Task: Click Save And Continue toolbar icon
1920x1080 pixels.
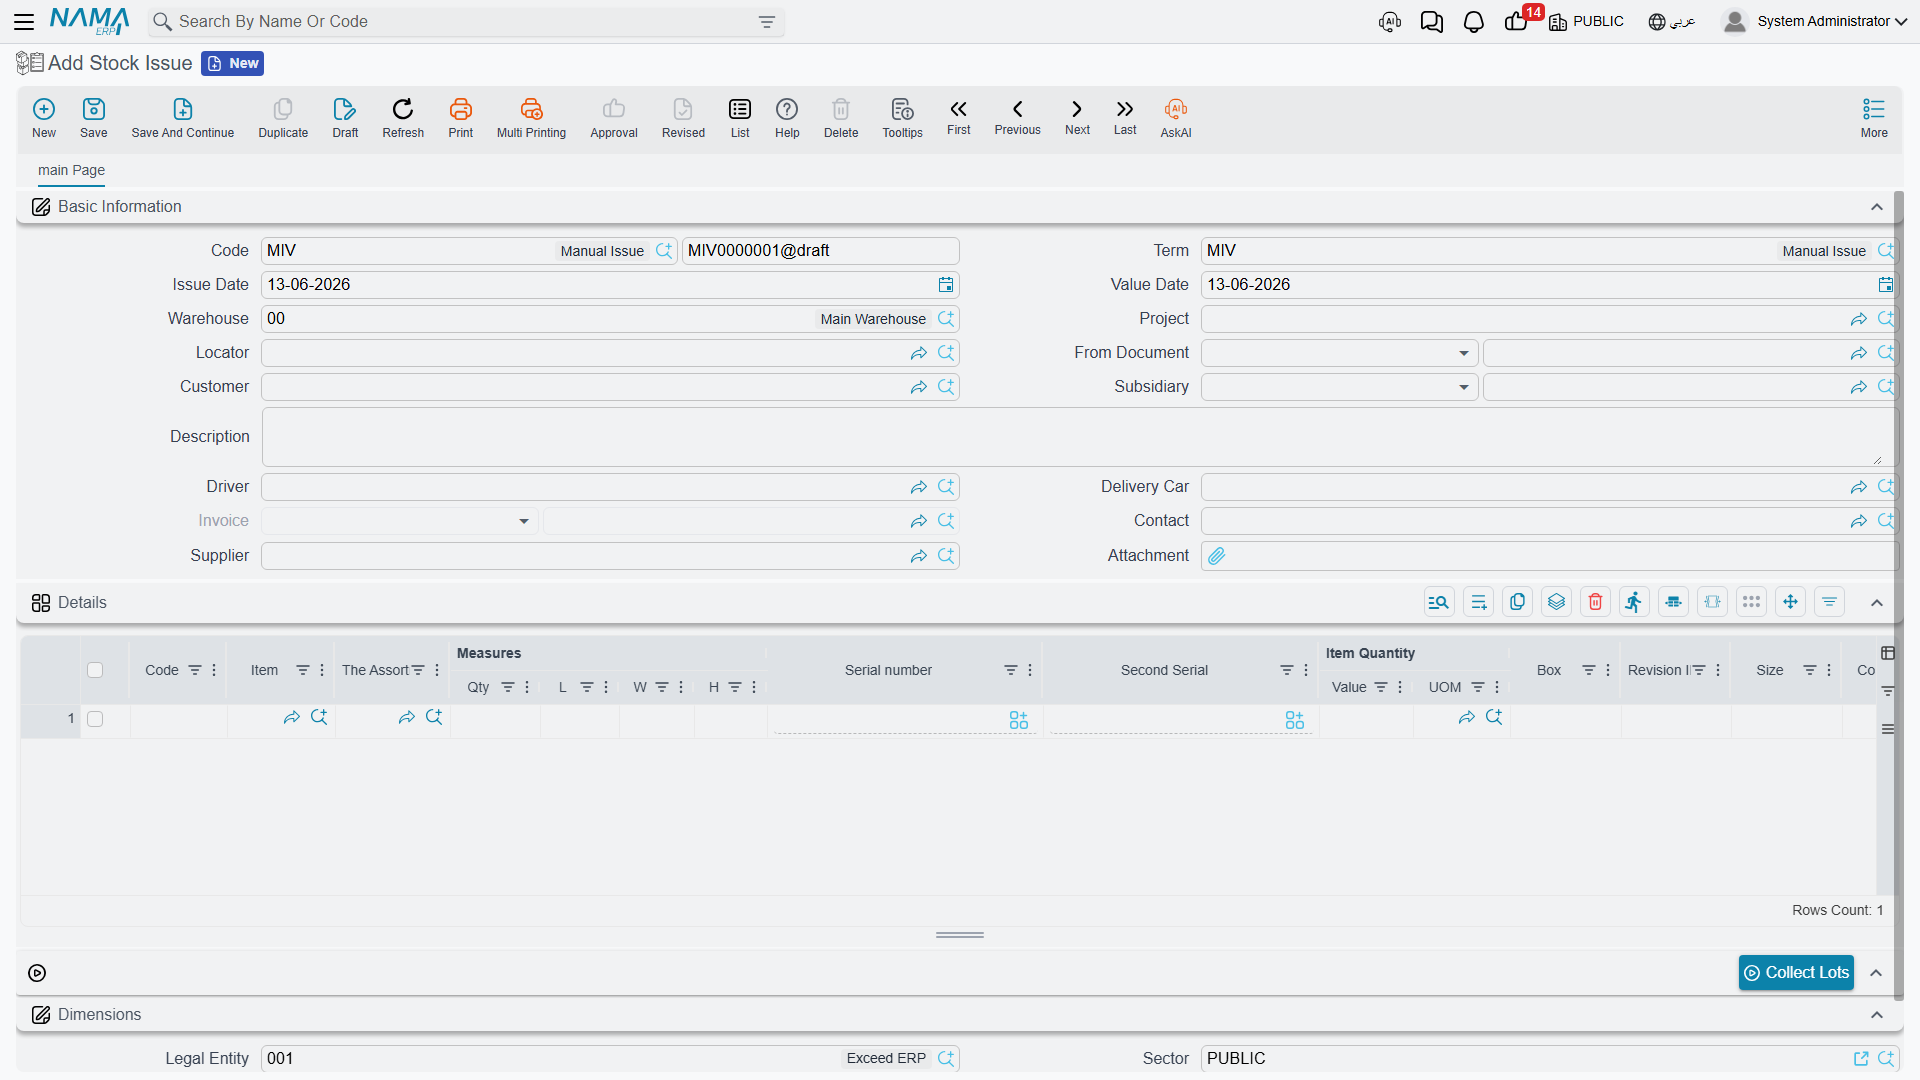Action: coord(183,117)
